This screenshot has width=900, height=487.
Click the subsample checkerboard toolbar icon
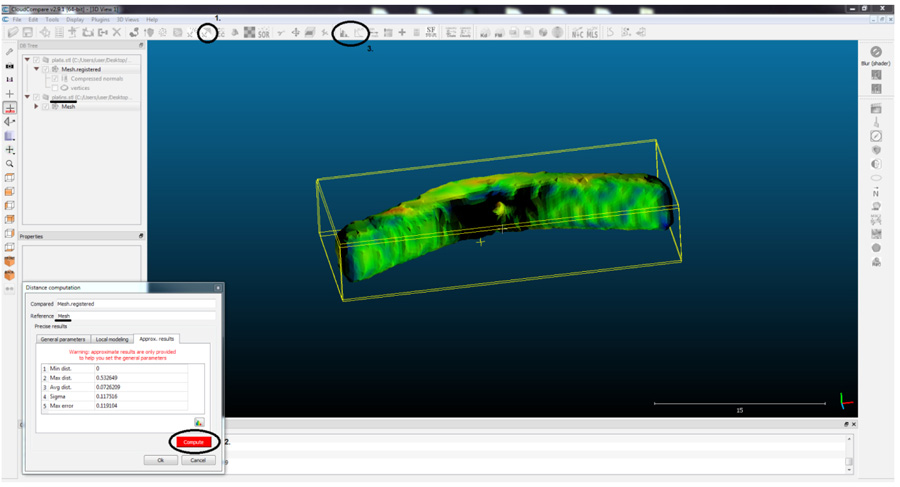pos(249,33)
